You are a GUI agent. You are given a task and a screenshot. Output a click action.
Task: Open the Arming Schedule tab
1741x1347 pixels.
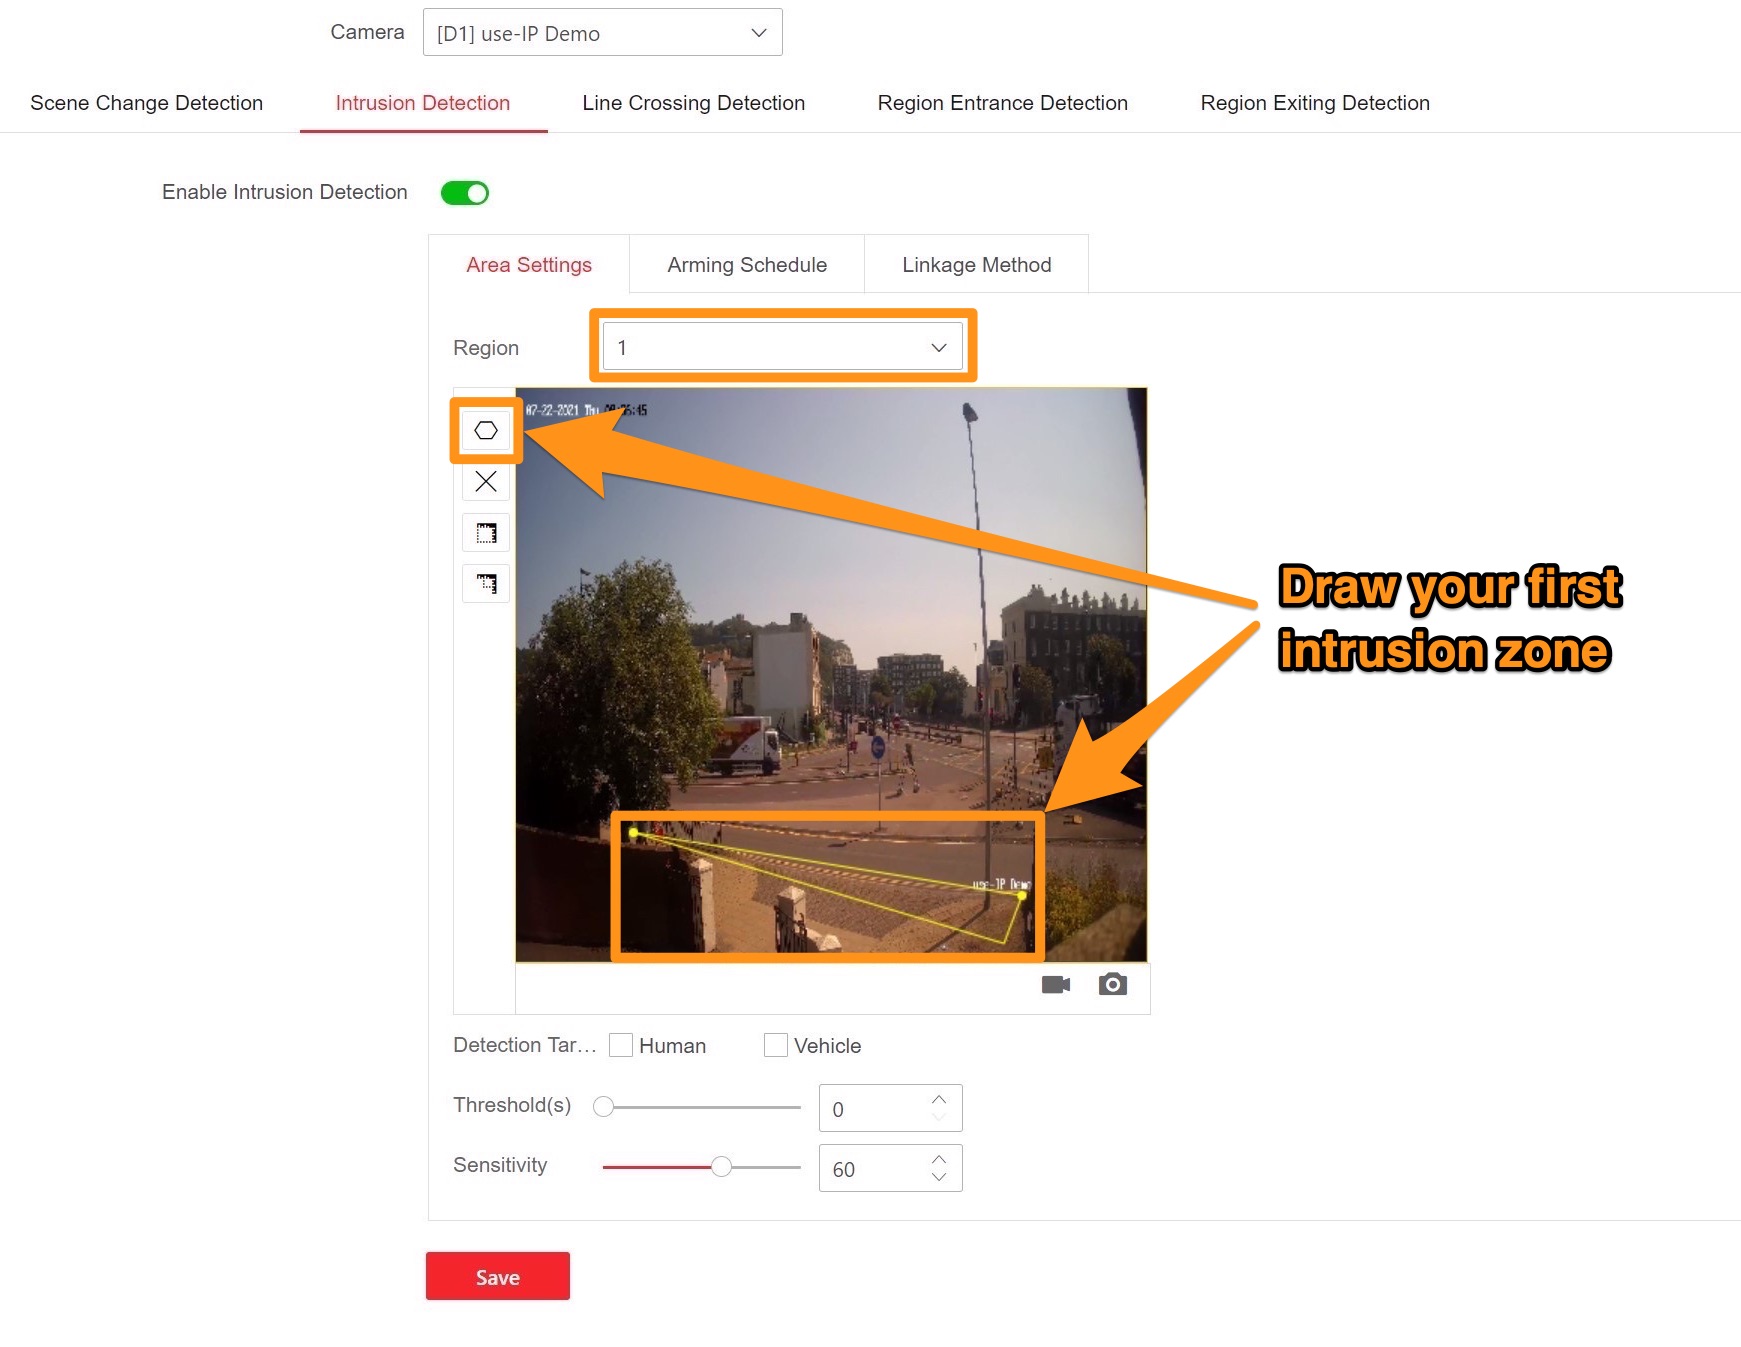pos(746,265)
